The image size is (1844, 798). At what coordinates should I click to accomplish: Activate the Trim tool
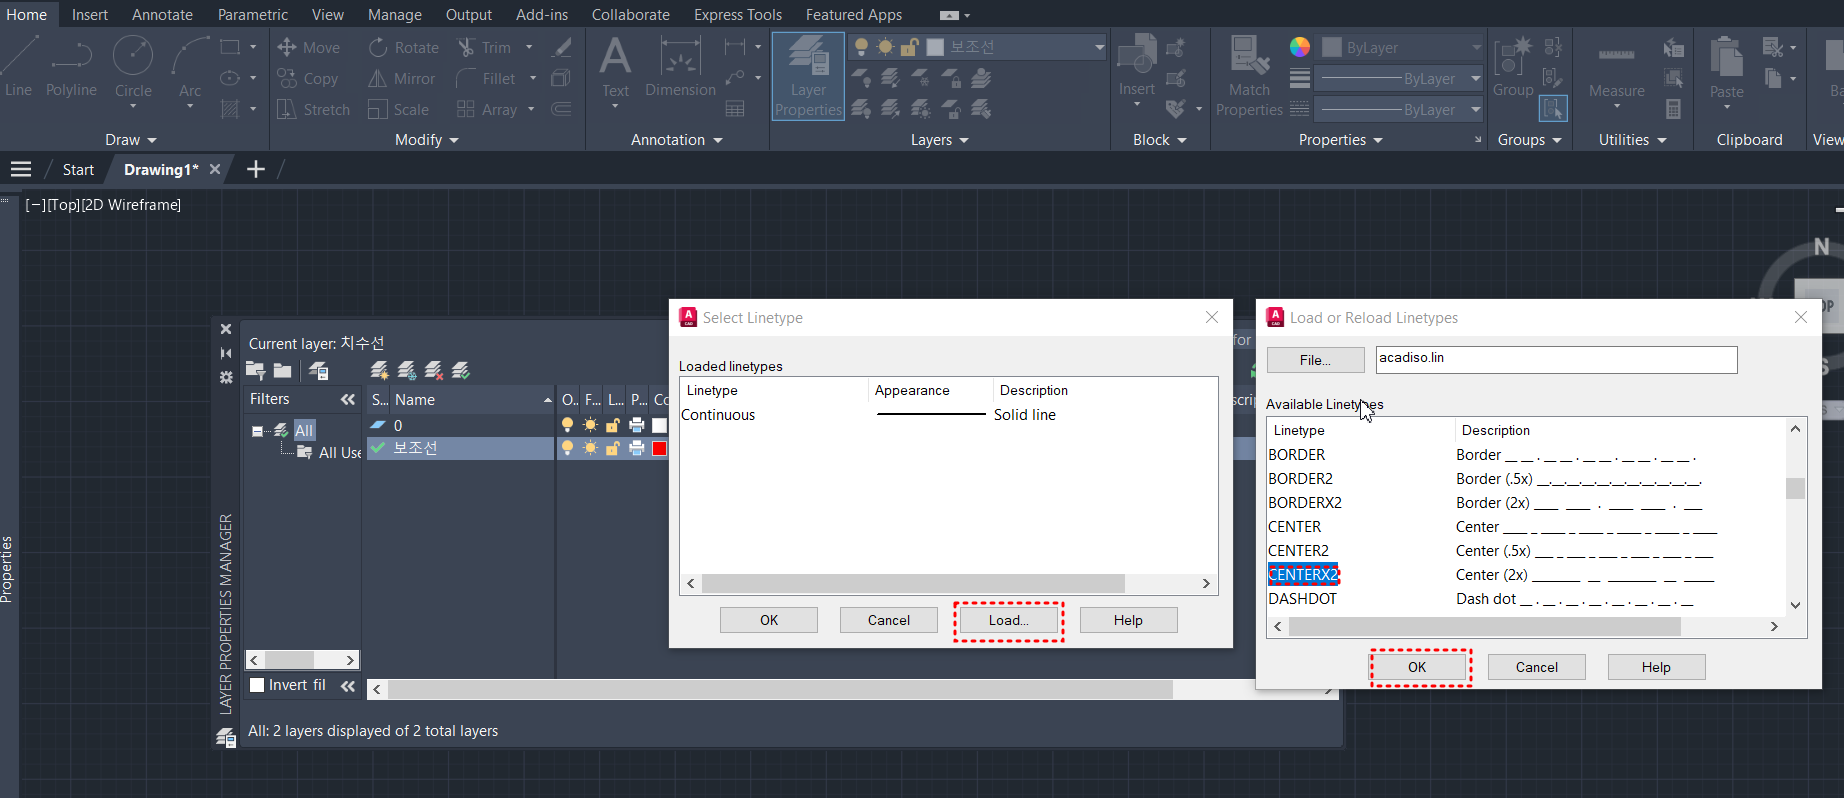(485, 47)
